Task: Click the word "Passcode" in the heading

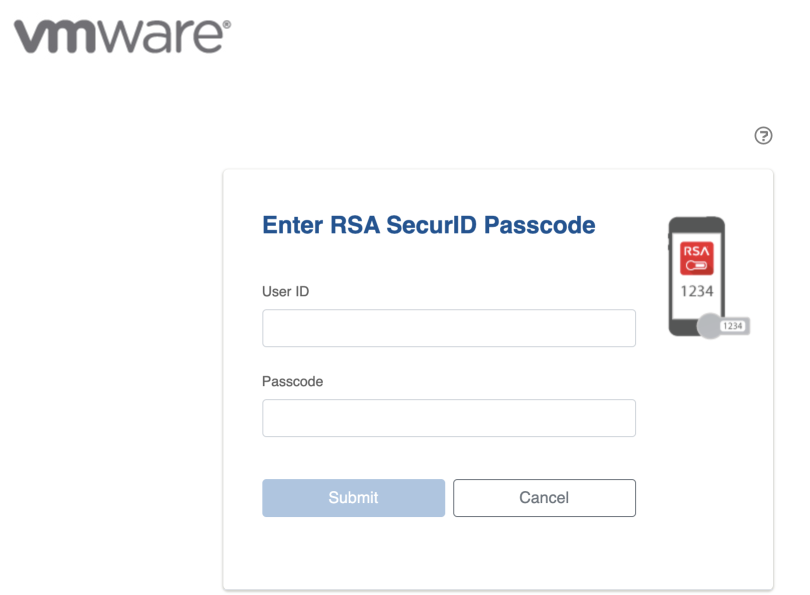Action: pos(539,225)
